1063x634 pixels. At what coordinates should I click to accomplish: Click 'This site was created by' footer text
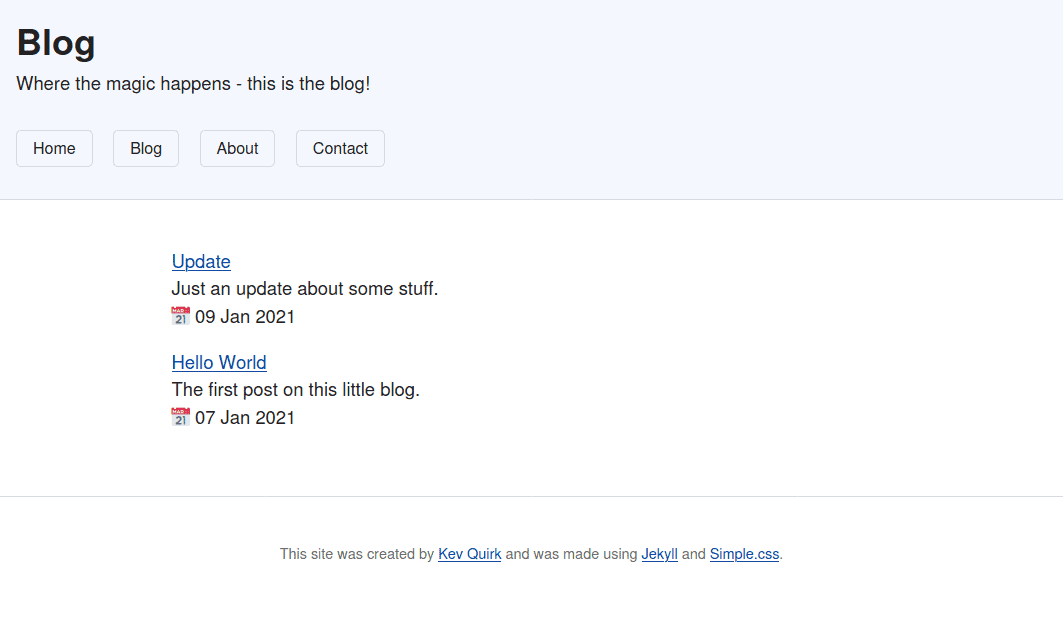coord(356,554)
